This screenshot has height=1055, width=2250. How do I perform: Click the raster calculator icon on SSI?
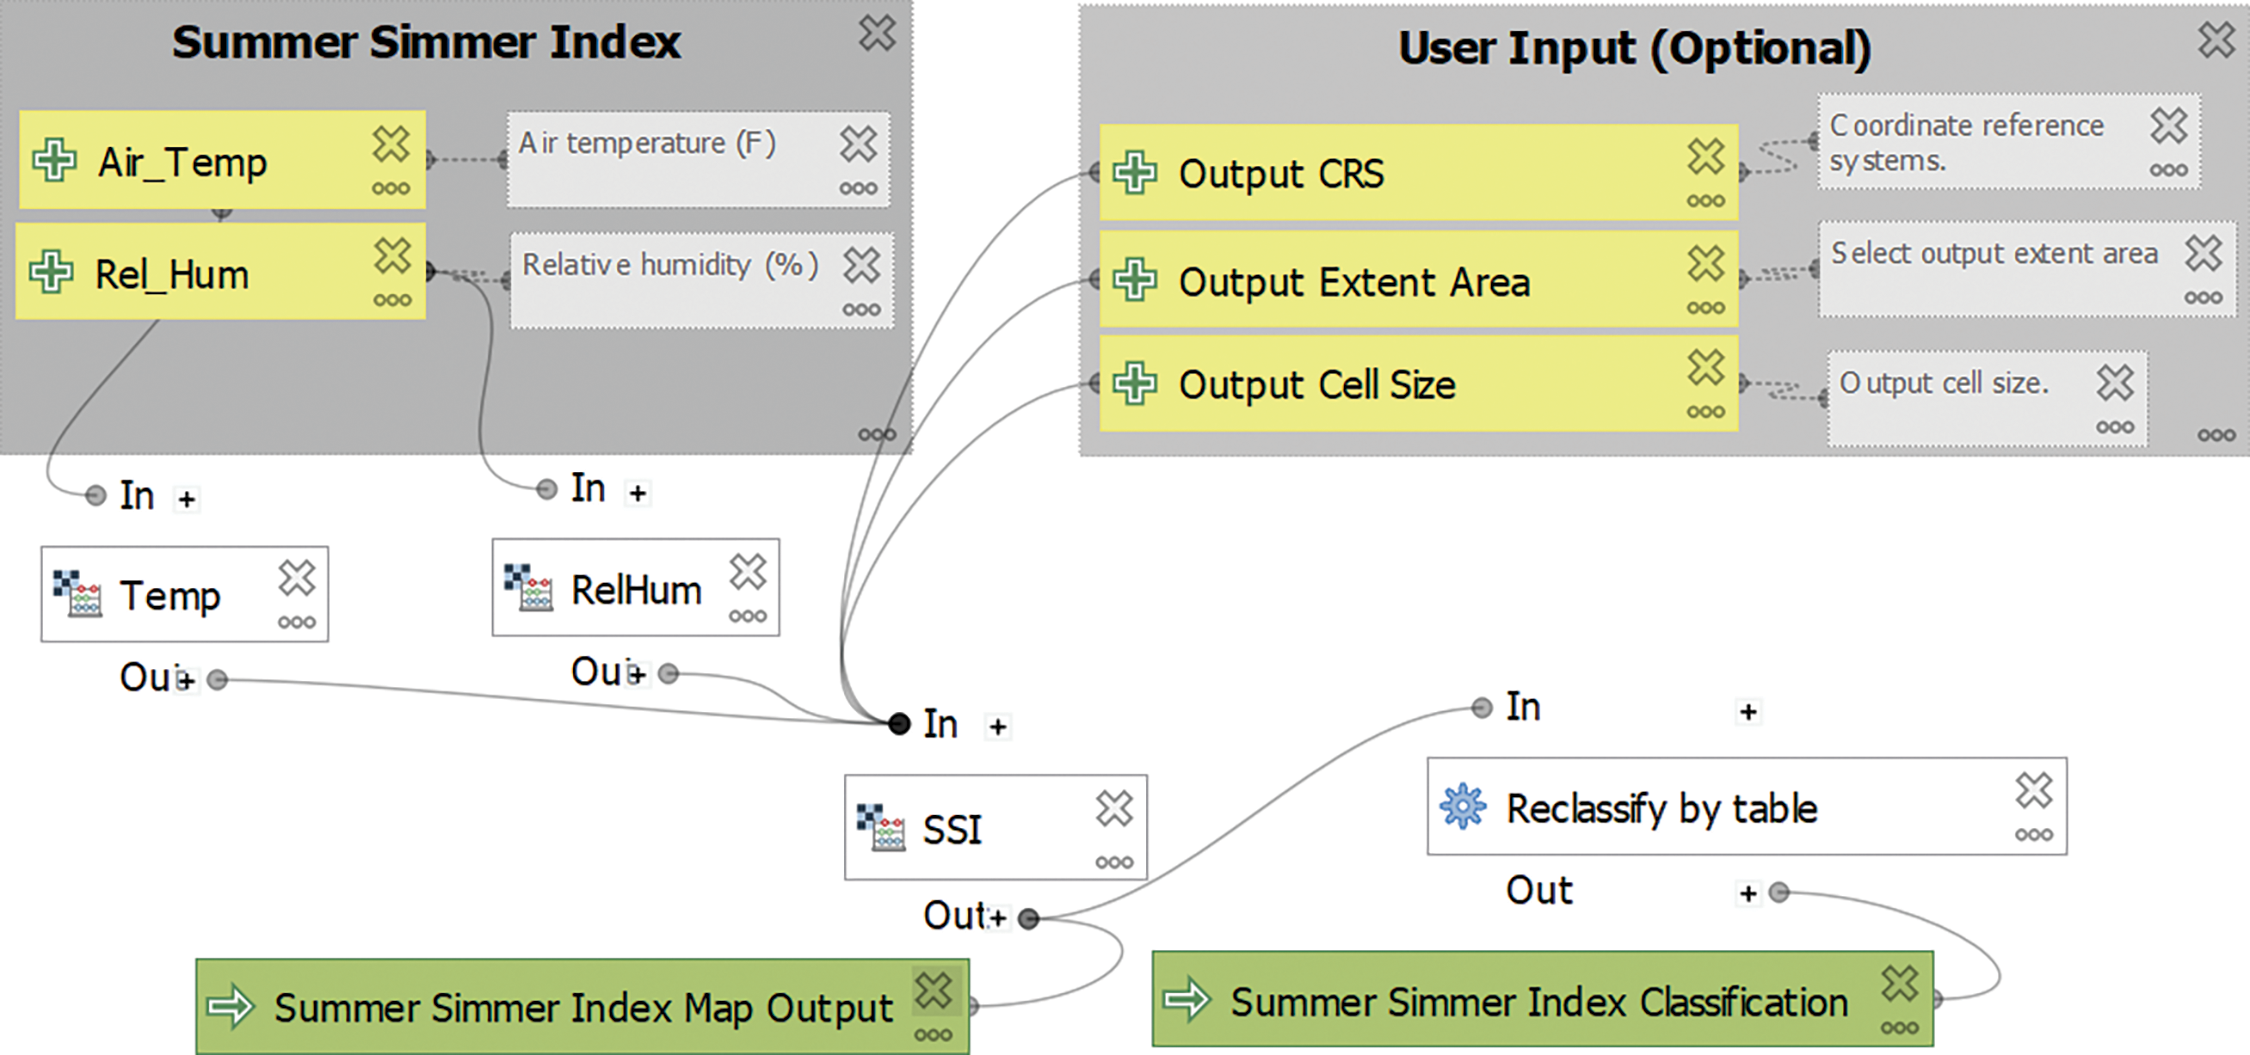pos(880,827)
